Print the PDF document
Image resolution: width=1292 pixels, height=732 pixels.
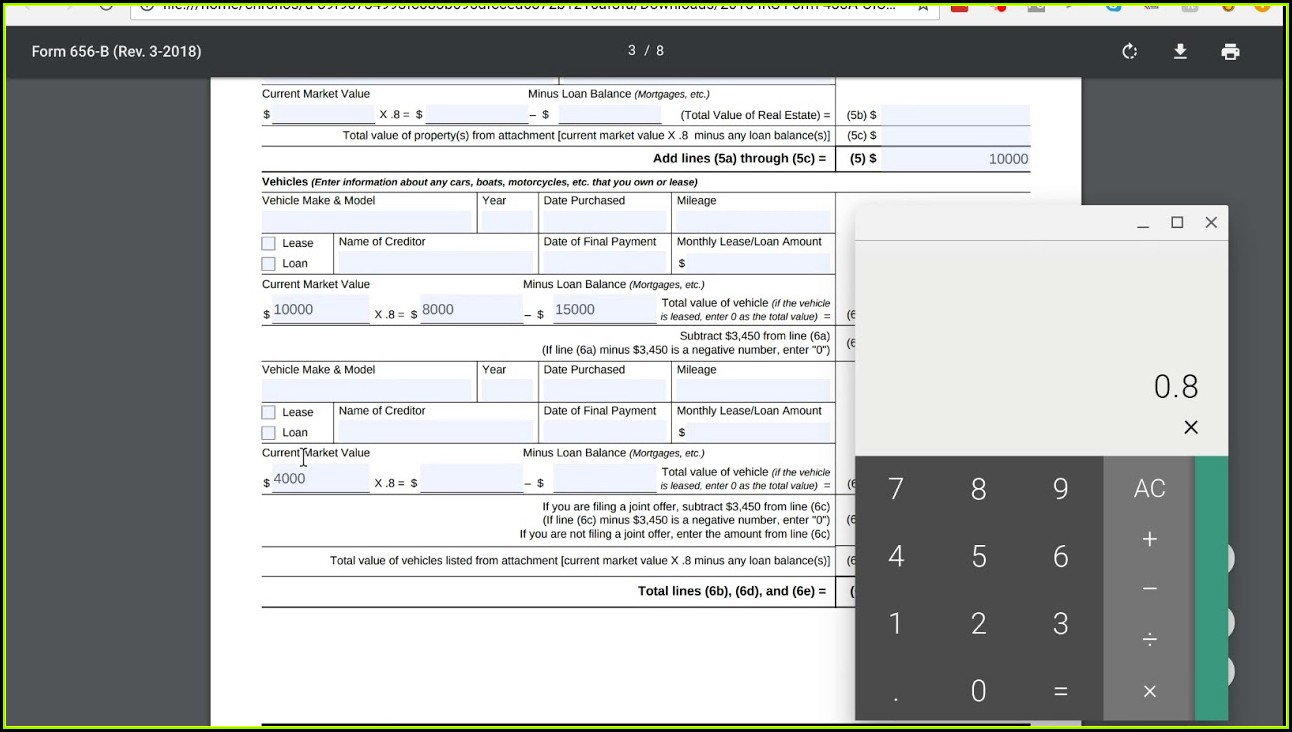1230,52
